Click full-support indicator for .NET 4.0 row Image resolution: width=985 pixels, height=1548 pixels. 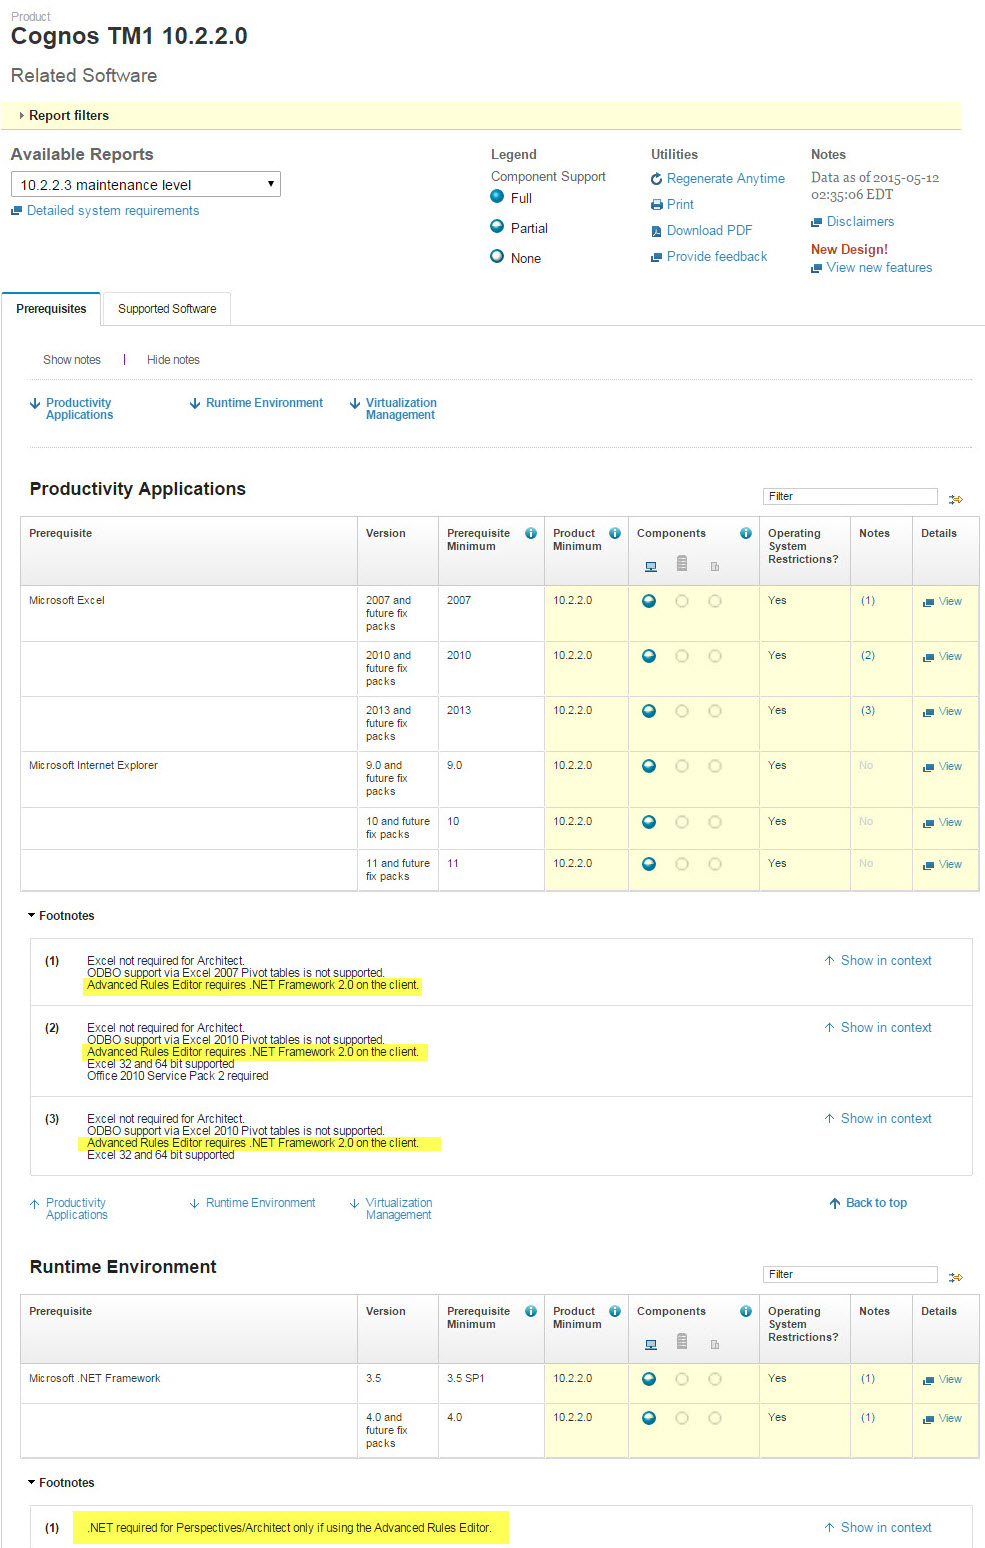point(649,1418)
